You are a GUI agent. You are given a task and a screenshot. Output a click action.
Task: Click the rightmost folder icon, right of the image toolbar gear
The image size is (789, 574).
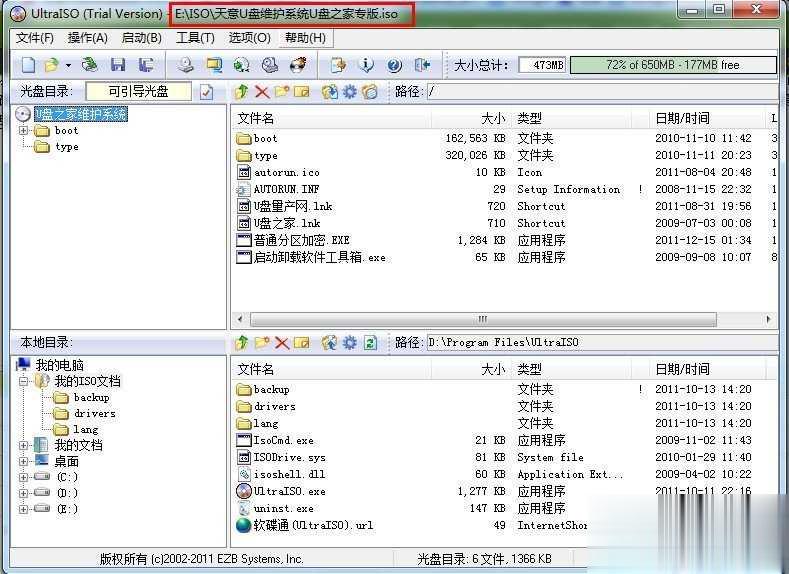pyautogui.click(x=370, y=92)
